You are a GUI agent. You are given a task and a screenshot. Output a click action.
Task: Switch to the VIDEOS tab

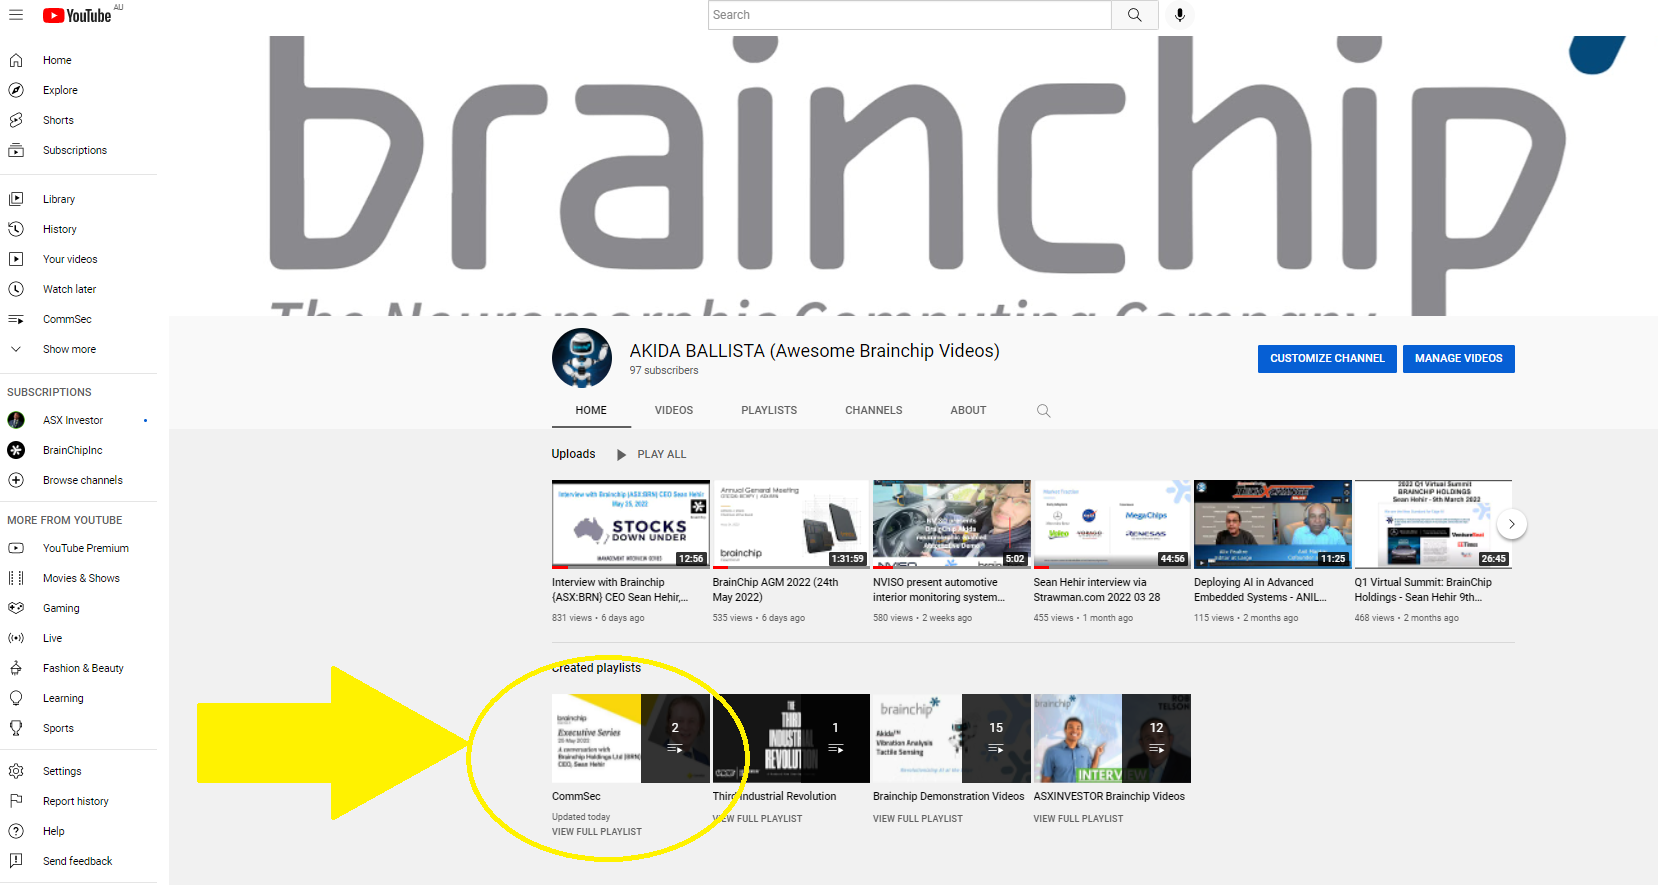click(674, 410)
